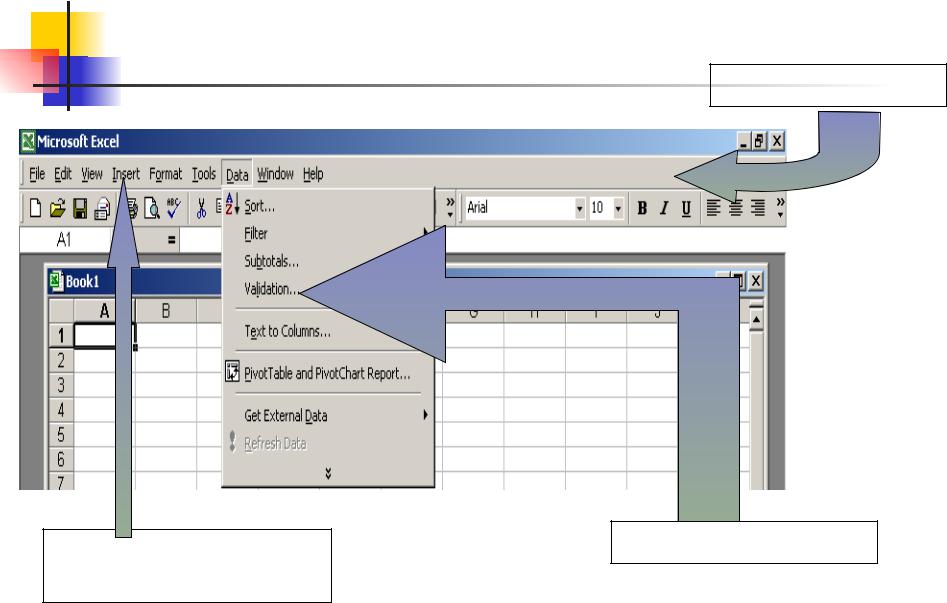
Task: Click the Save icon
Action: 80,208
